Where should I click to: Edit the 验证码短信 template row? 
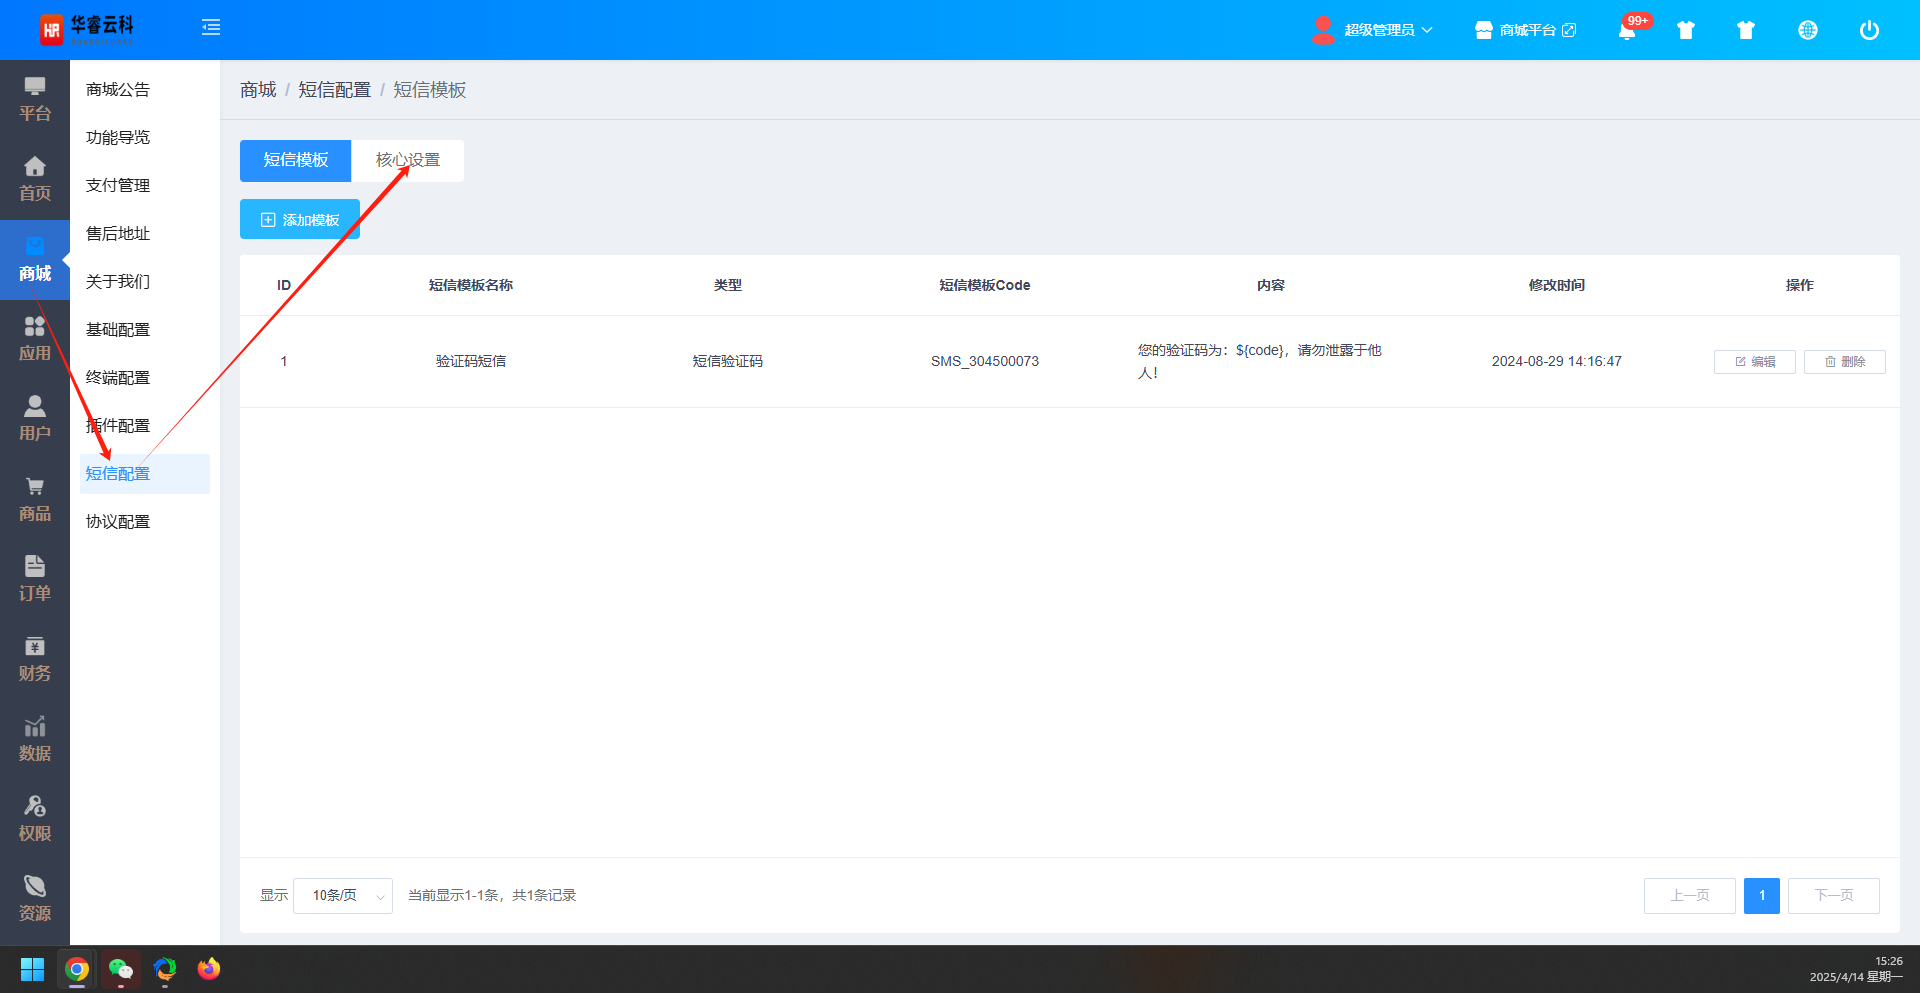pos(1754,361)
